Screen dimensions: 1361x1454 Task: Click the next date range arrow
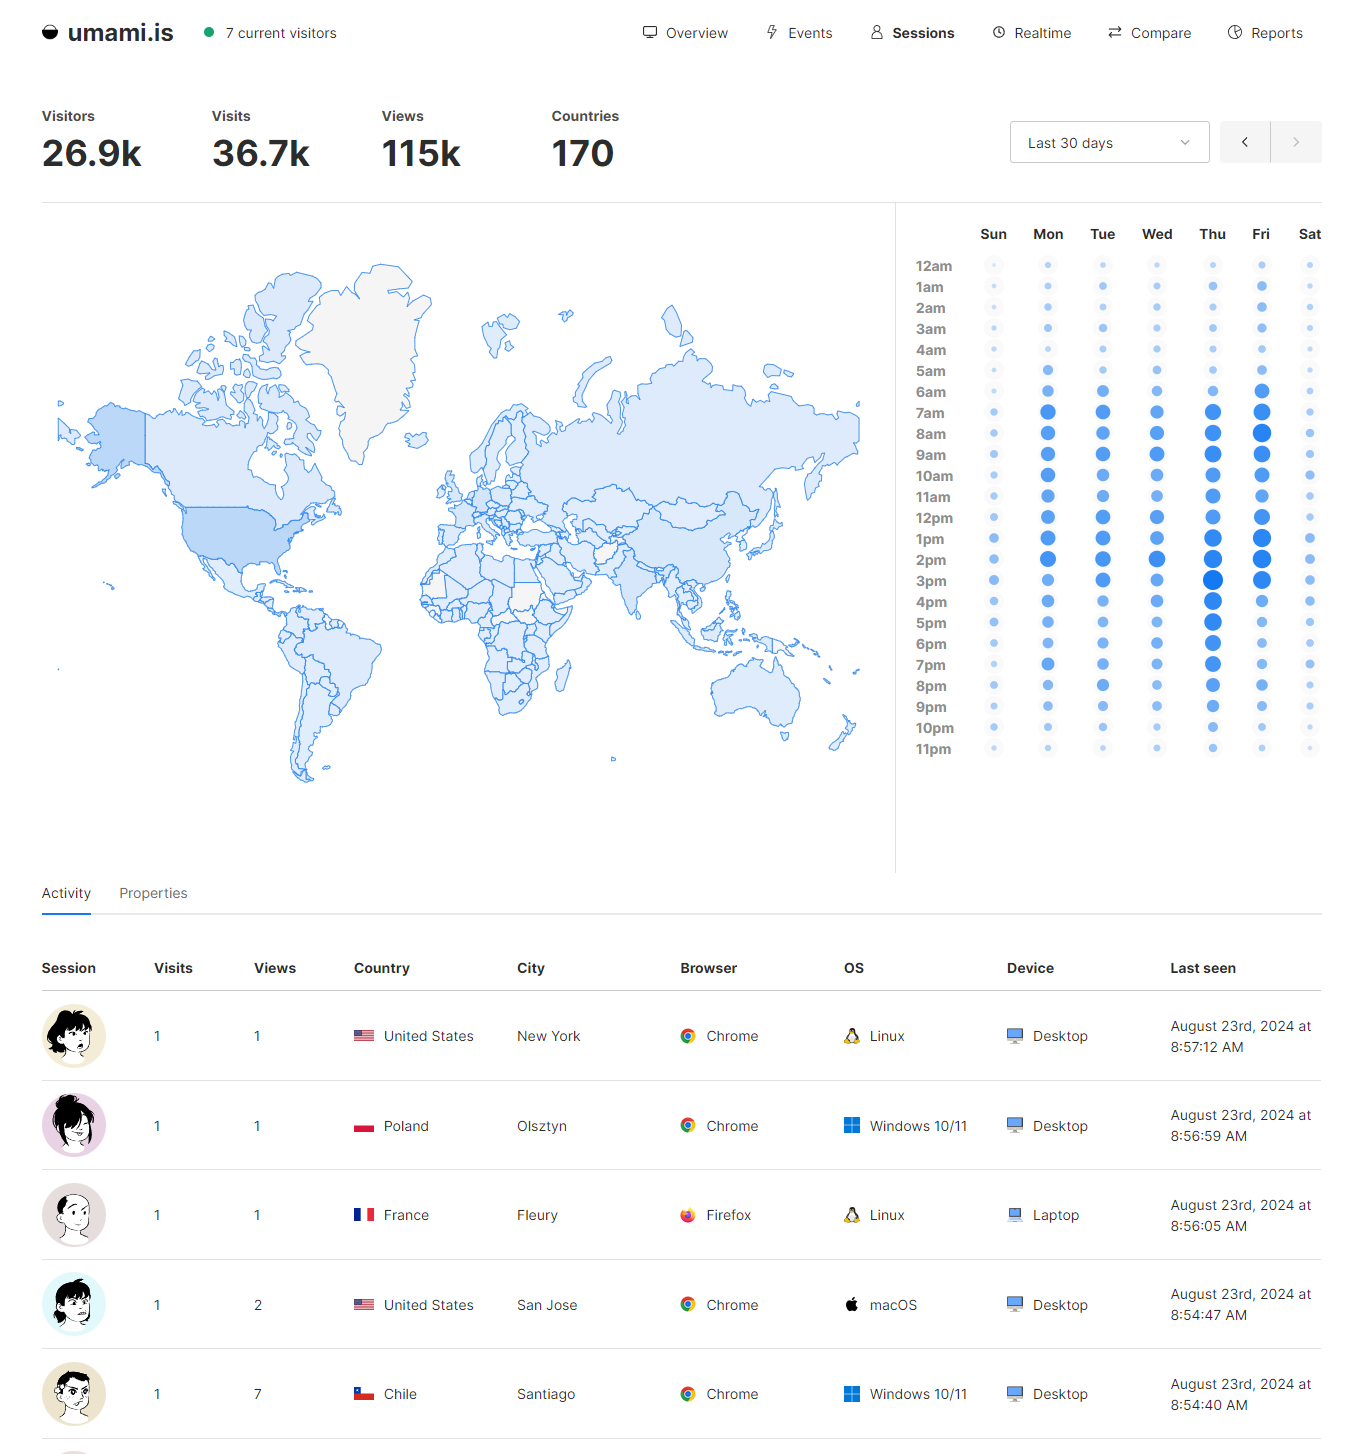click(1296, 143)
